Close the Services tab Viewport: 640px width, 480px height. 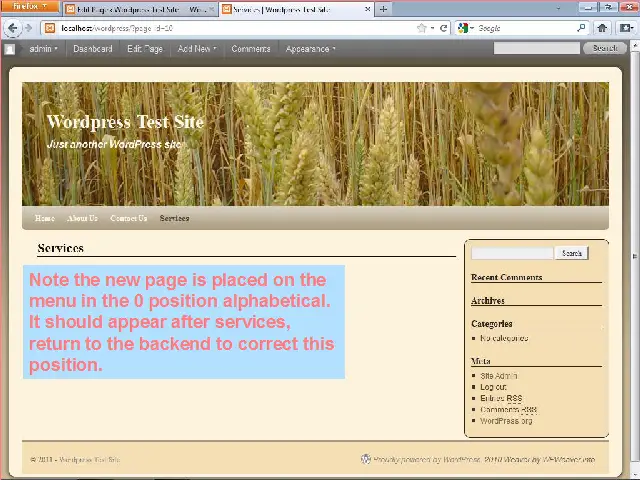(367, 9)
